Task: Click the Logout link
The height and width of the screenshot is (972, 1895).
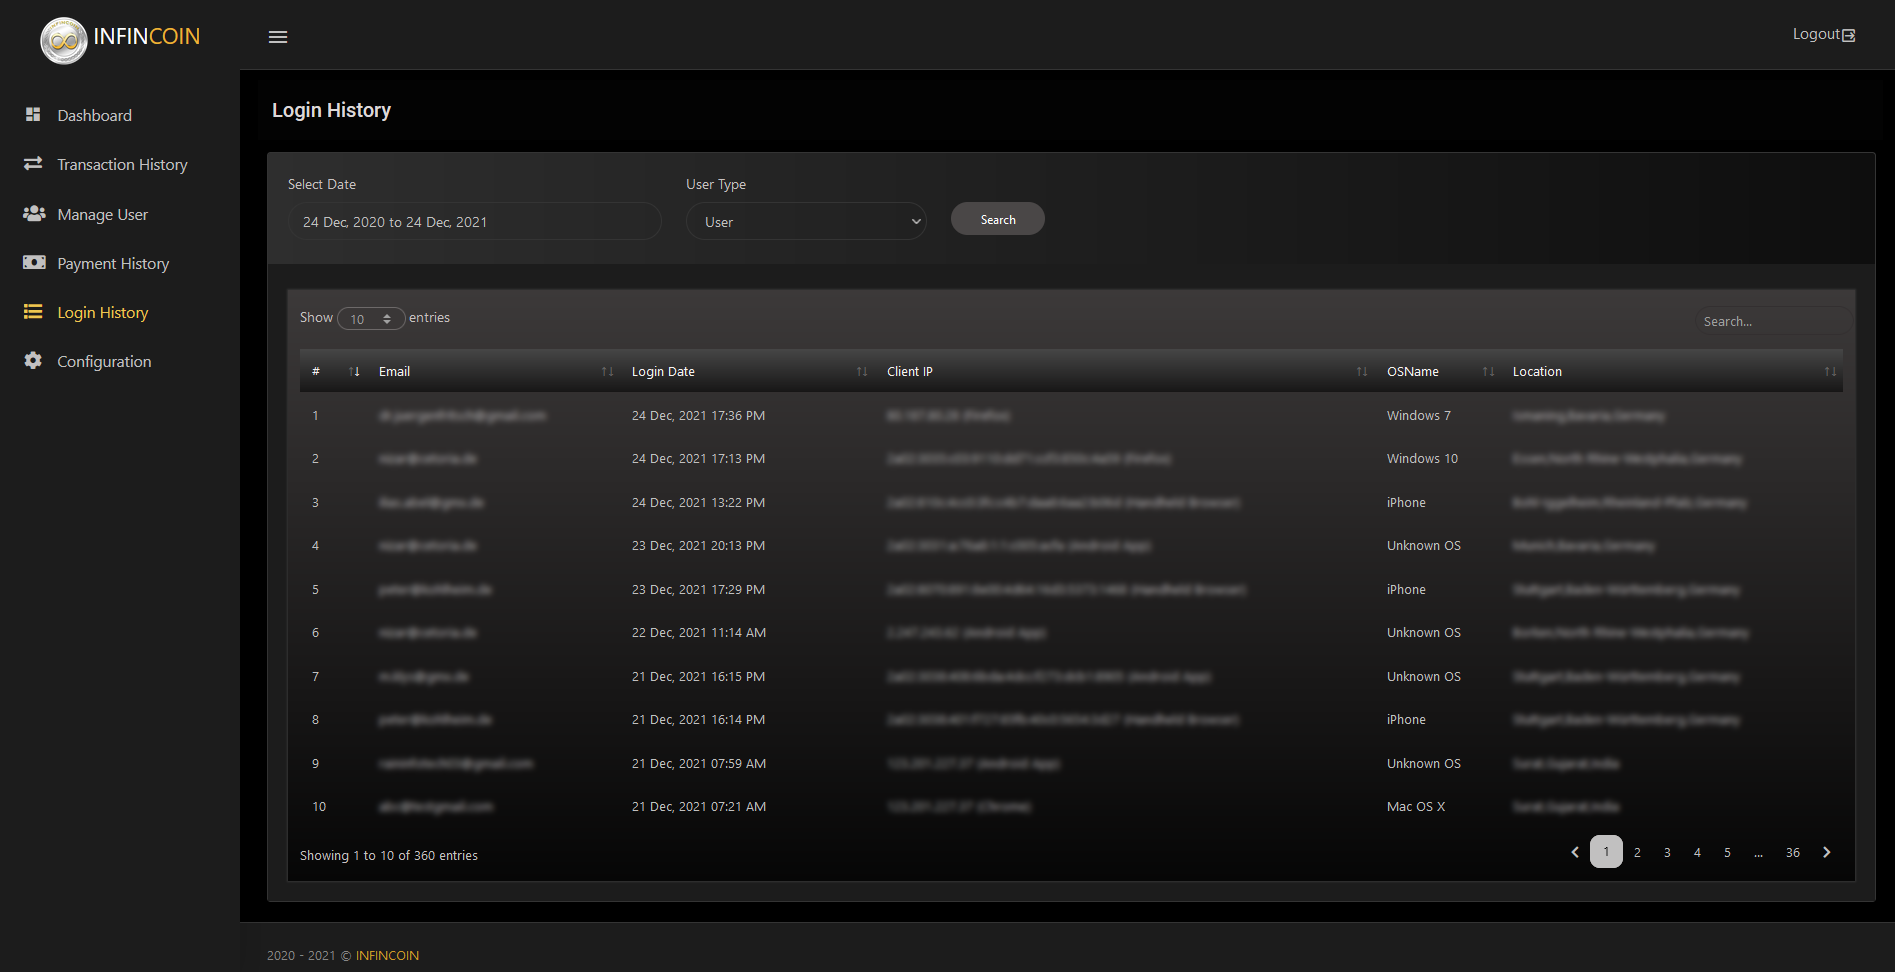Action: pos(1822,35)
